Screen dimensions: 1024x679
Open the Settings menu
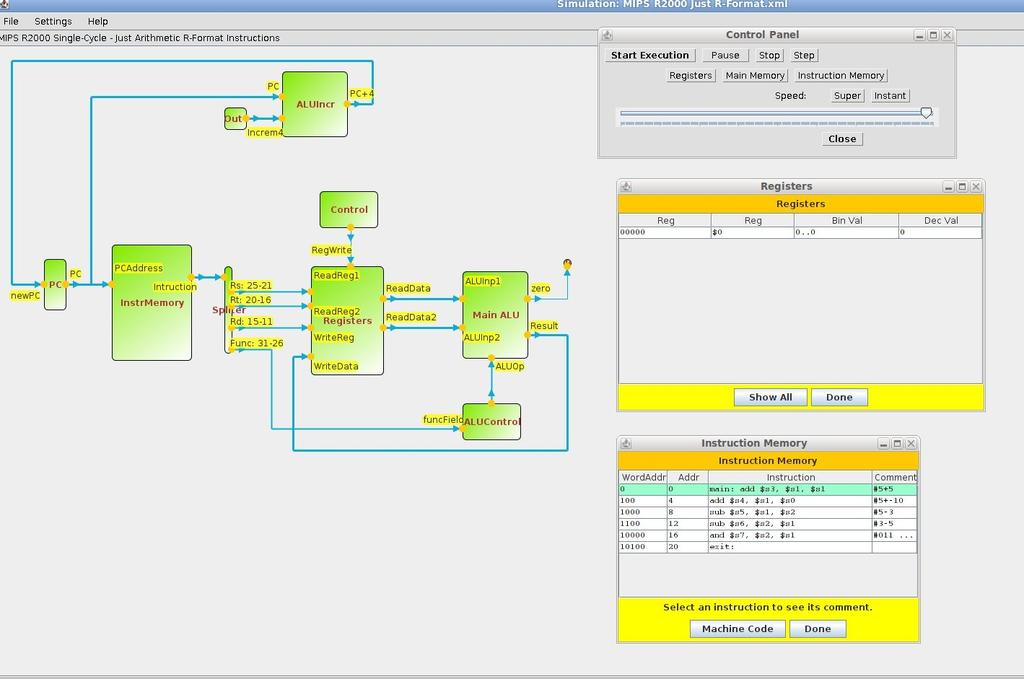click(x=53, y=21)
